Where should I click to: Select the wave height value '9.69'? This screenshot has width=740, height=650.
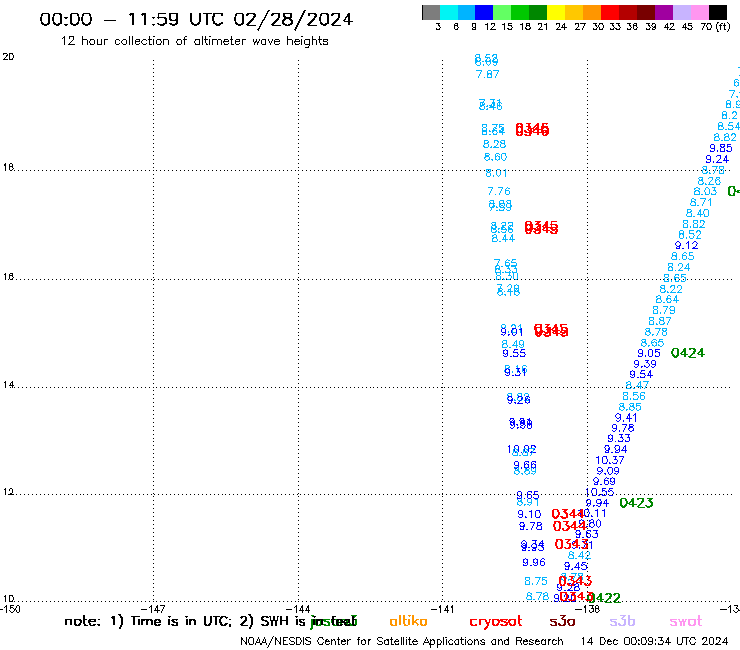(x=604, y=481)
